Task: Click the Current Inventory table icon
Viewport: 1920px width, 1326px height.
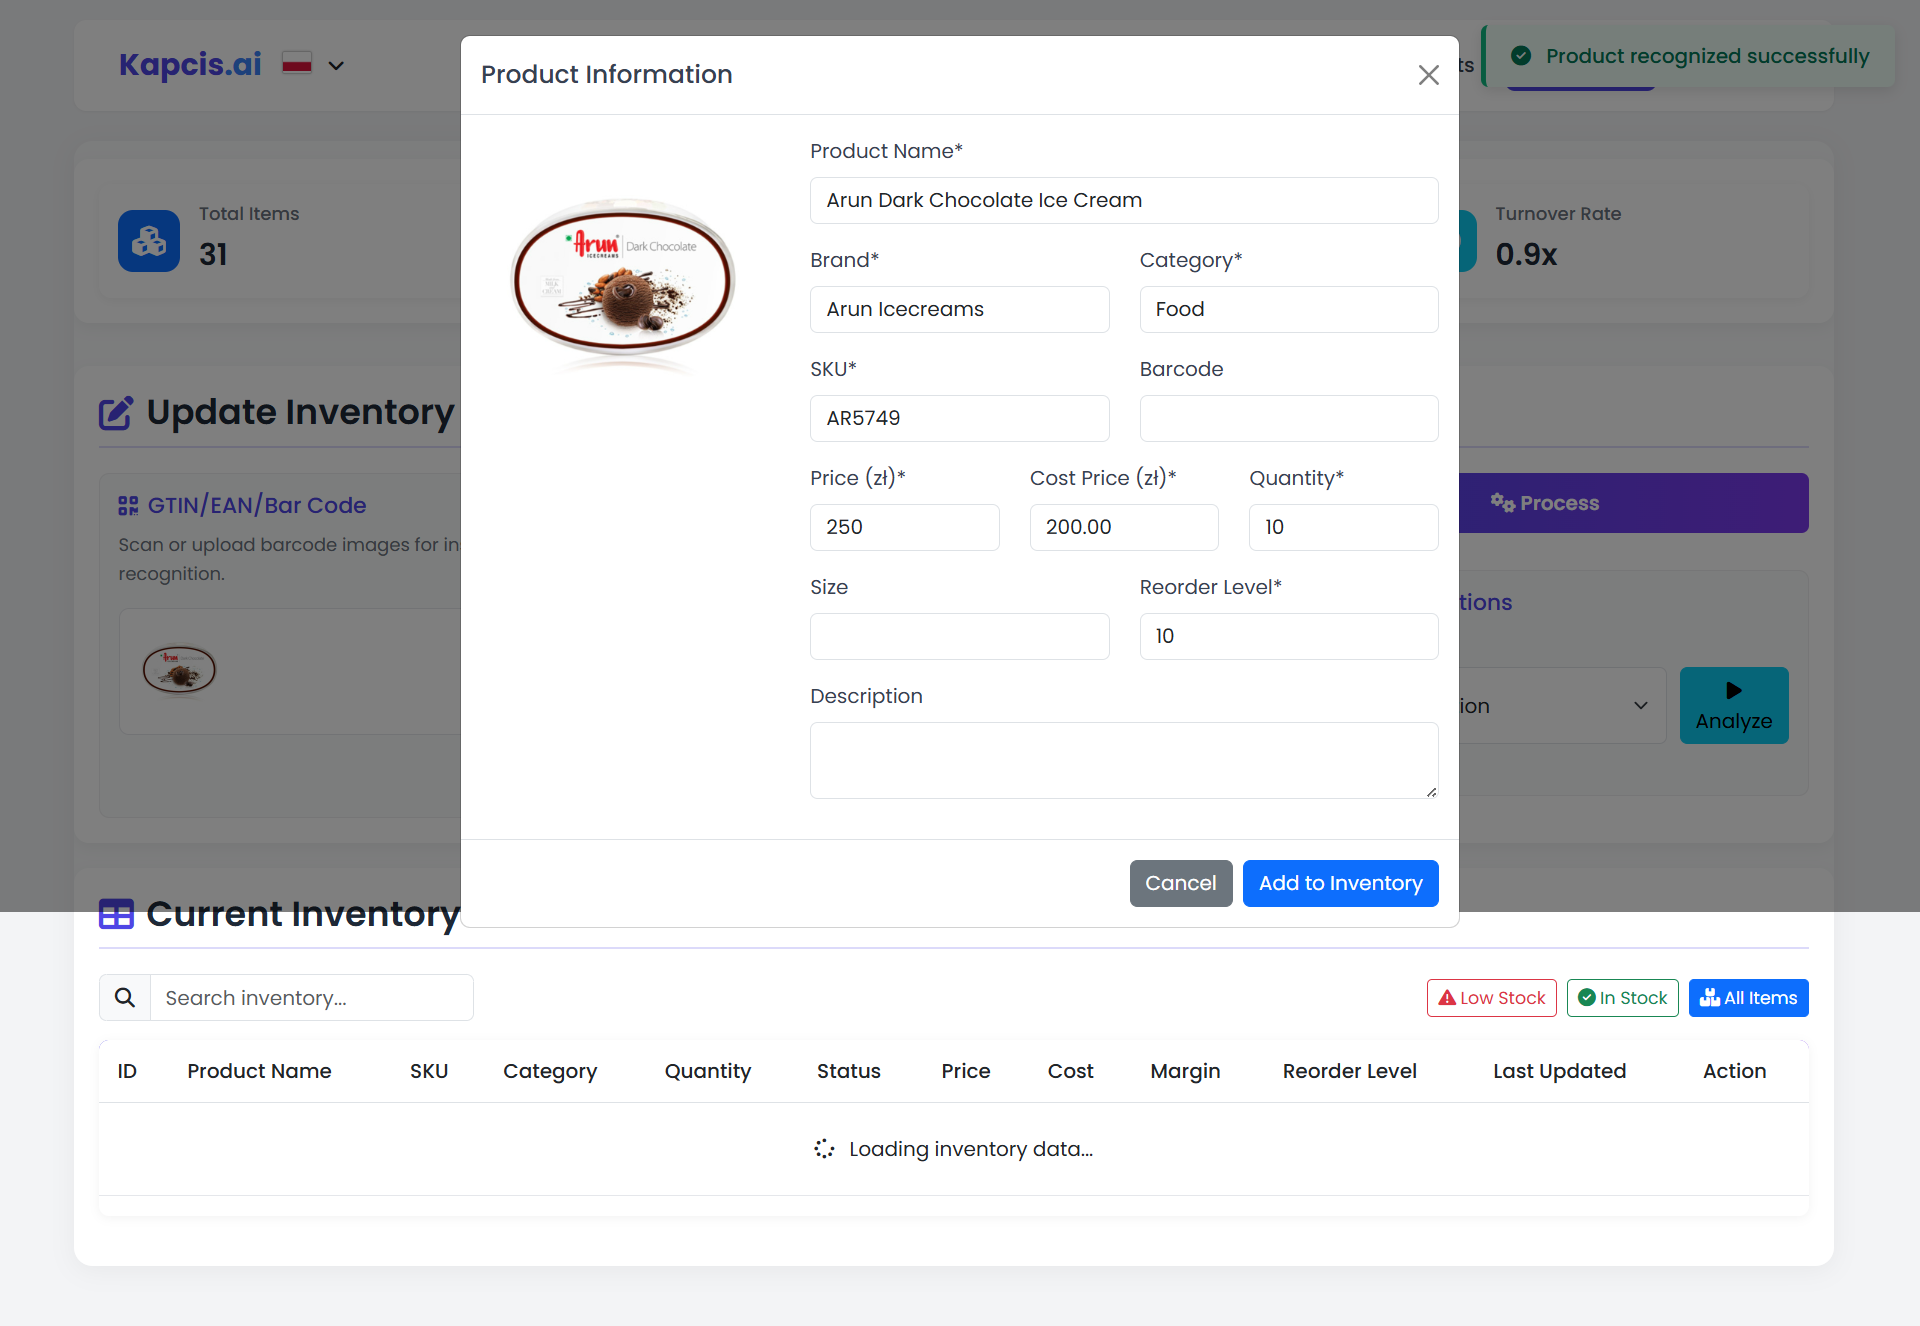Action: click(116, 913)
